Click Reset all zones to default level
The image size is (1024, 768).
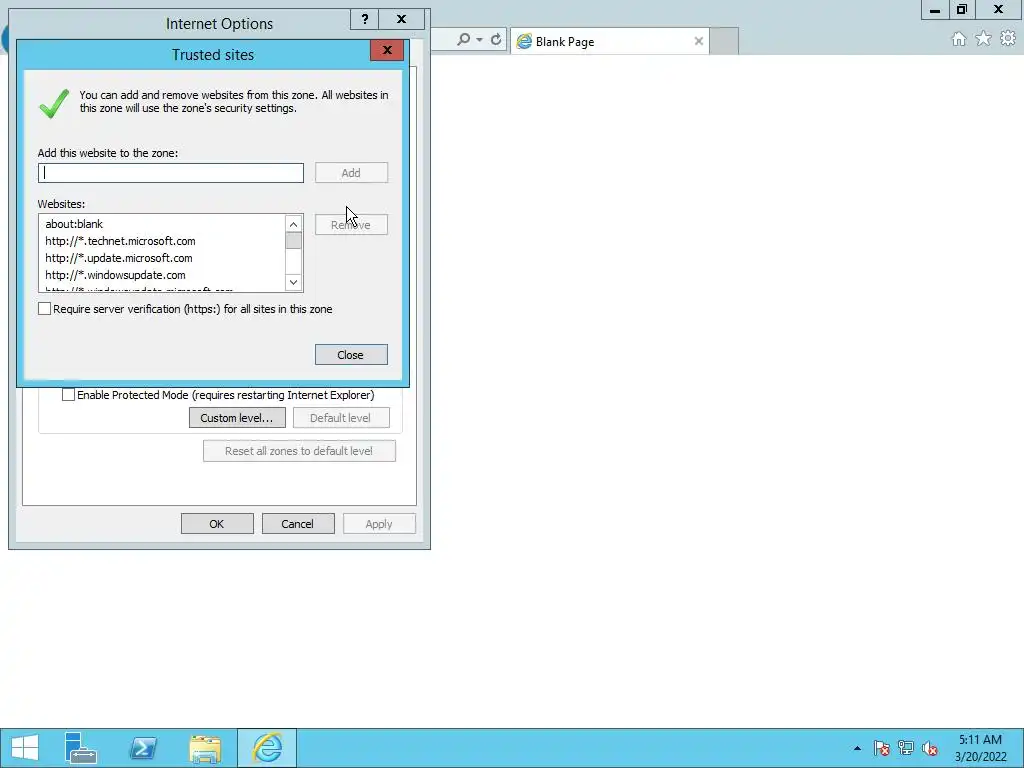tap(299, 451)
